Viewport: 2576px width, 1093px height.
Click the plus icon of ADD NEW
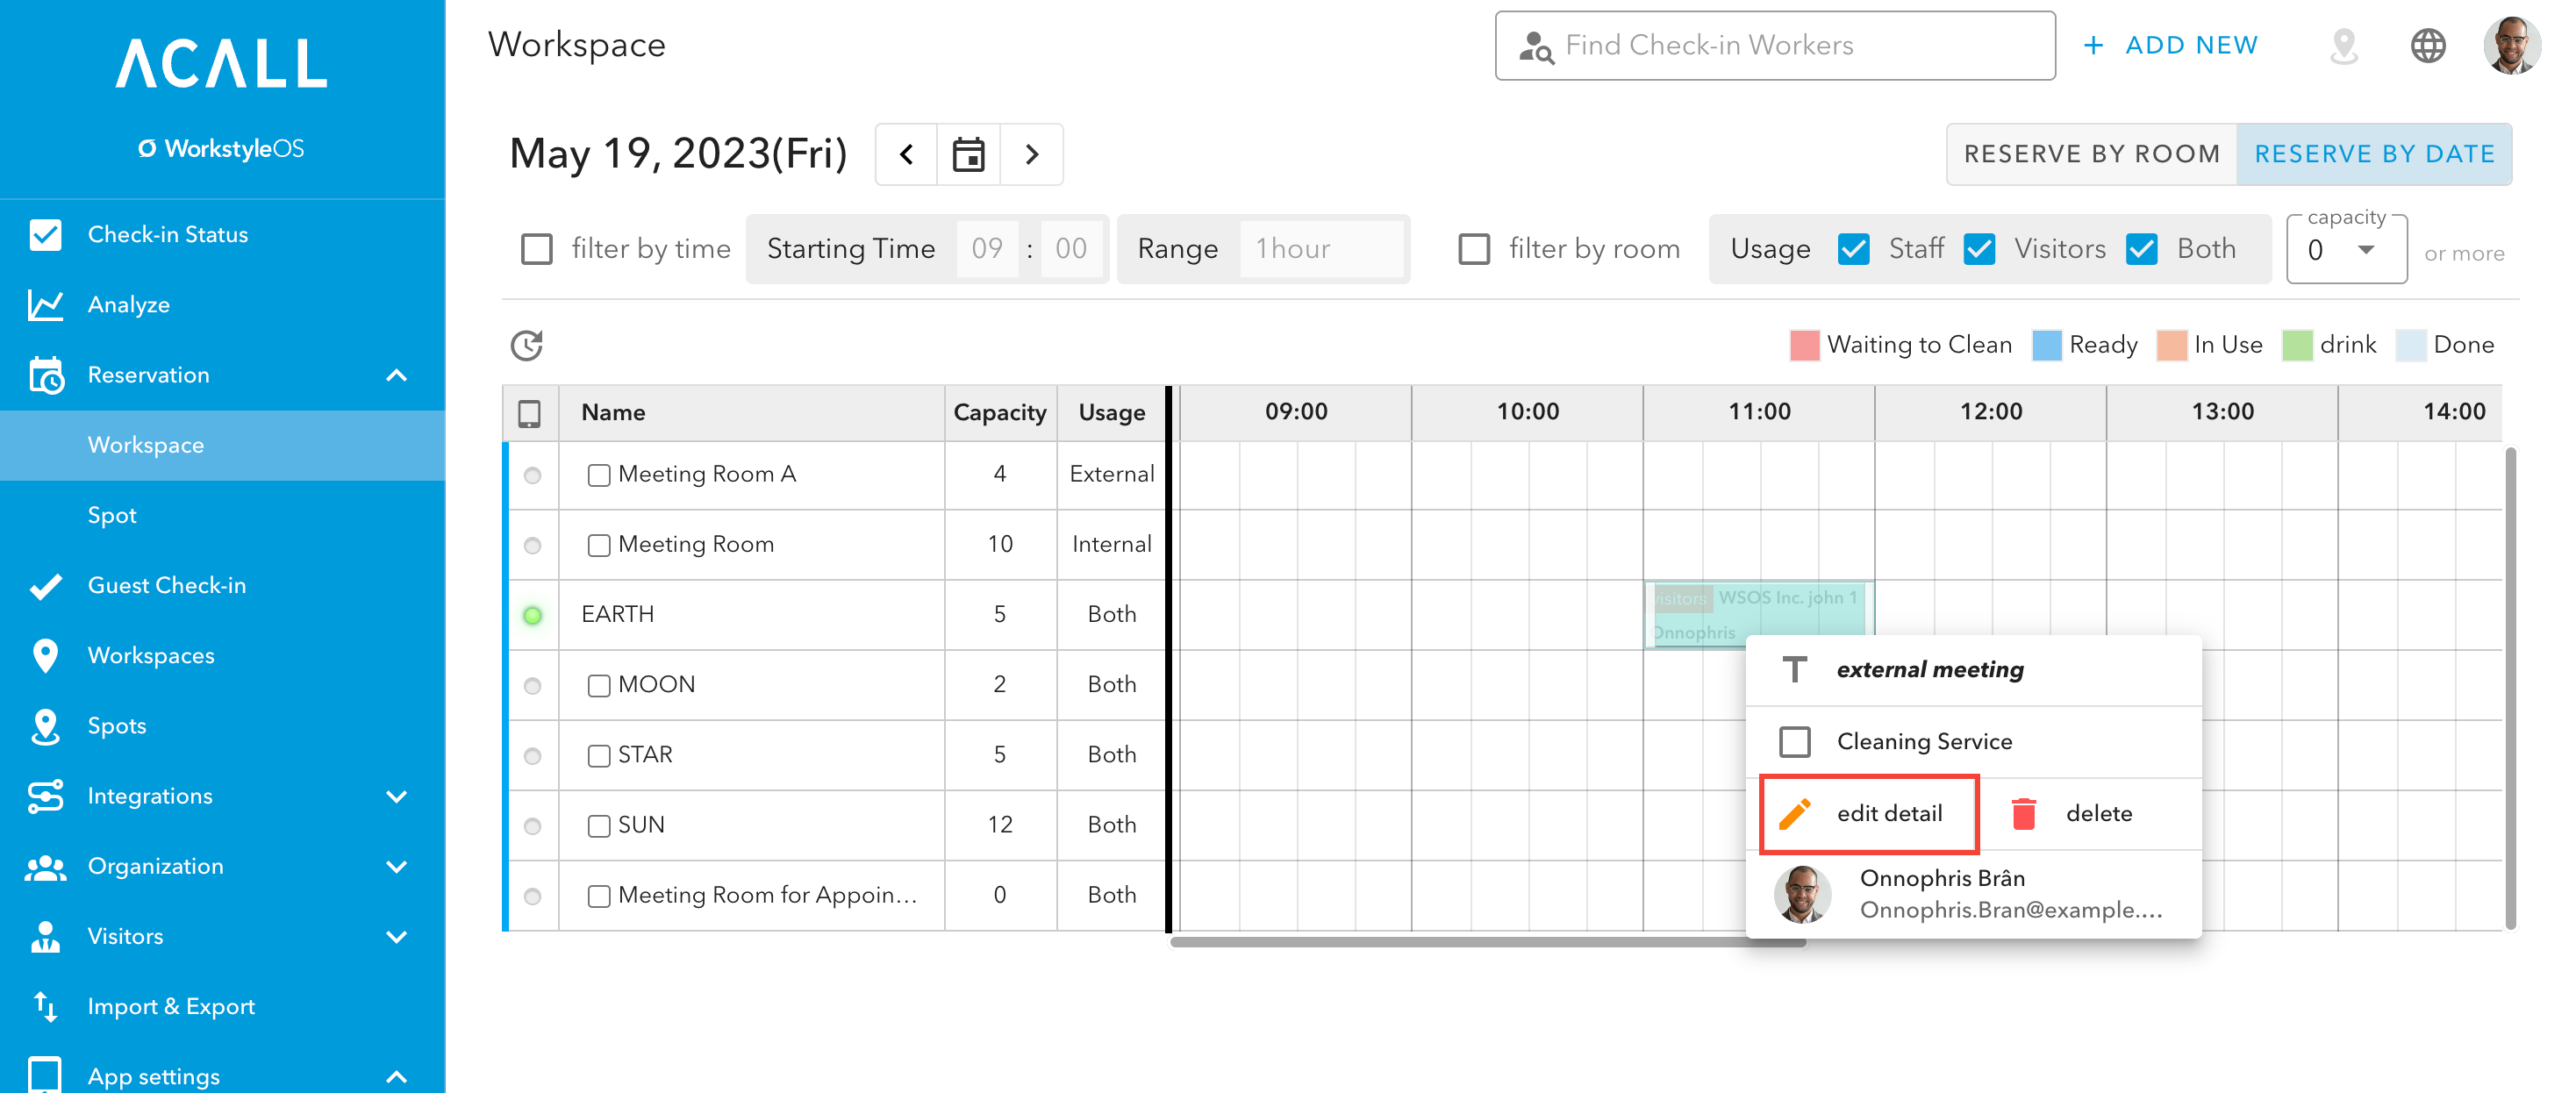coord(2093,46)
